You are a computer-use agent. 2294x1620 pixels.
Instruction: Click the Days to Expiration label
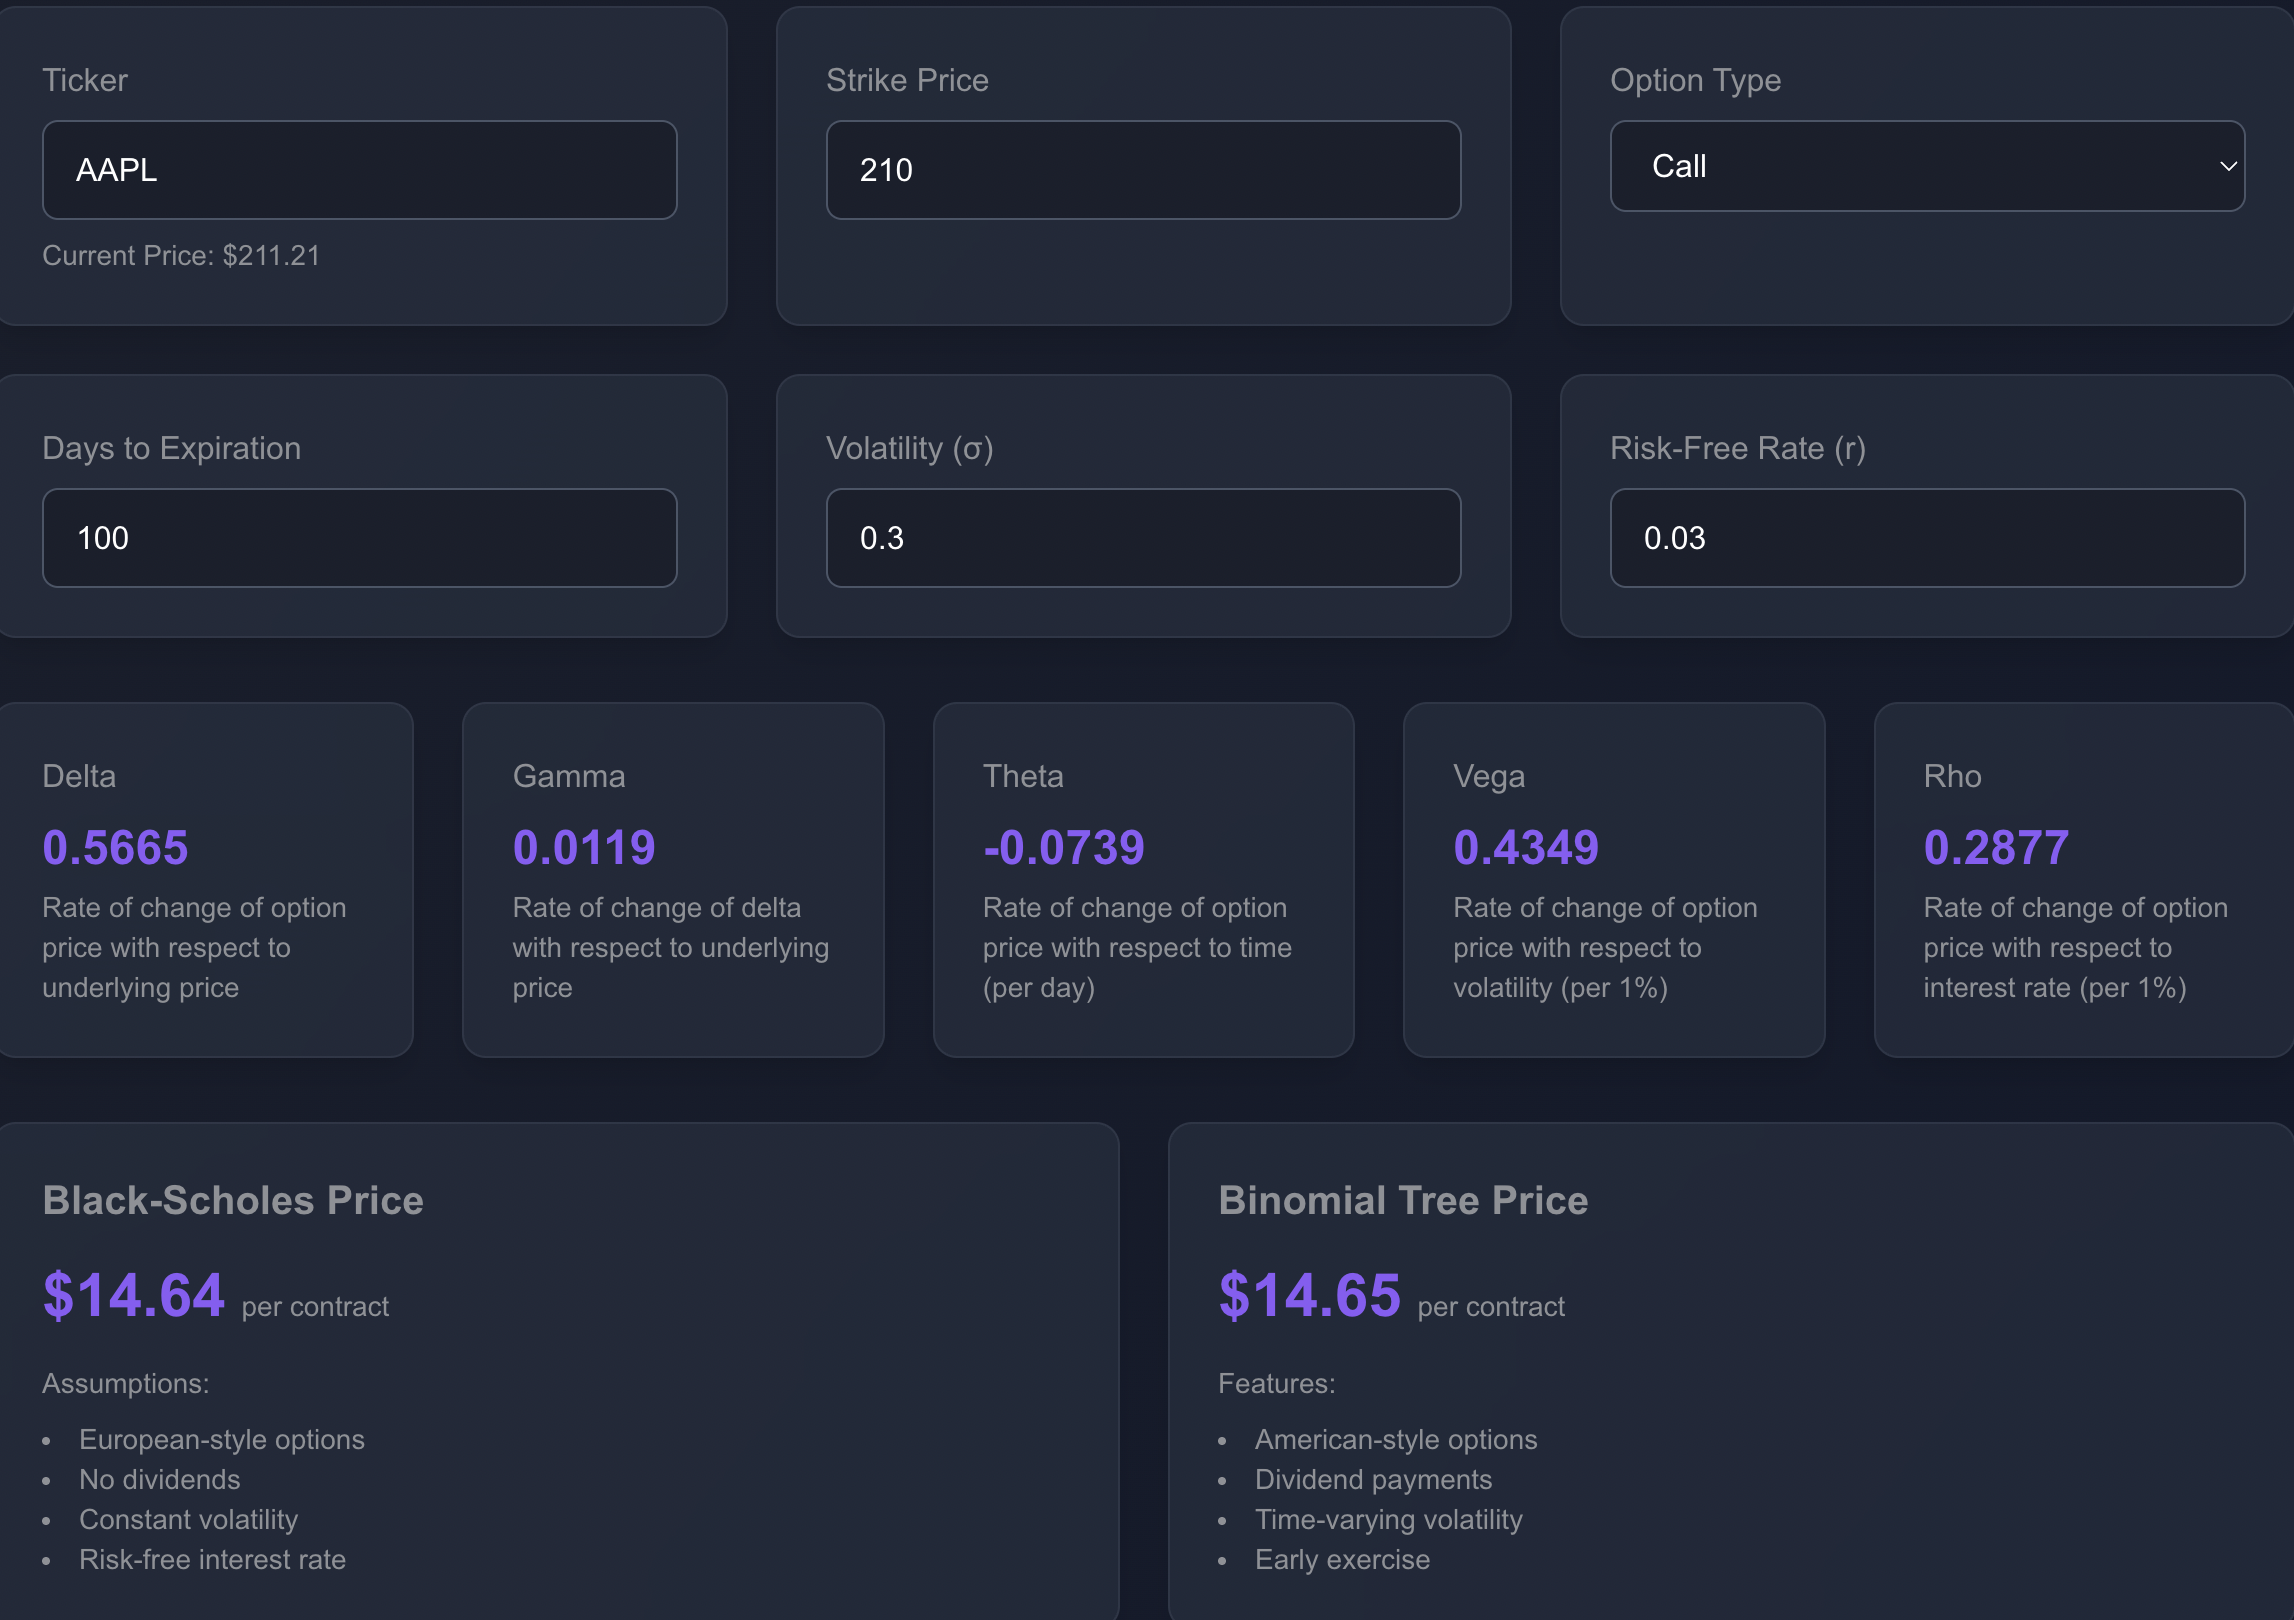click(172, 448)
